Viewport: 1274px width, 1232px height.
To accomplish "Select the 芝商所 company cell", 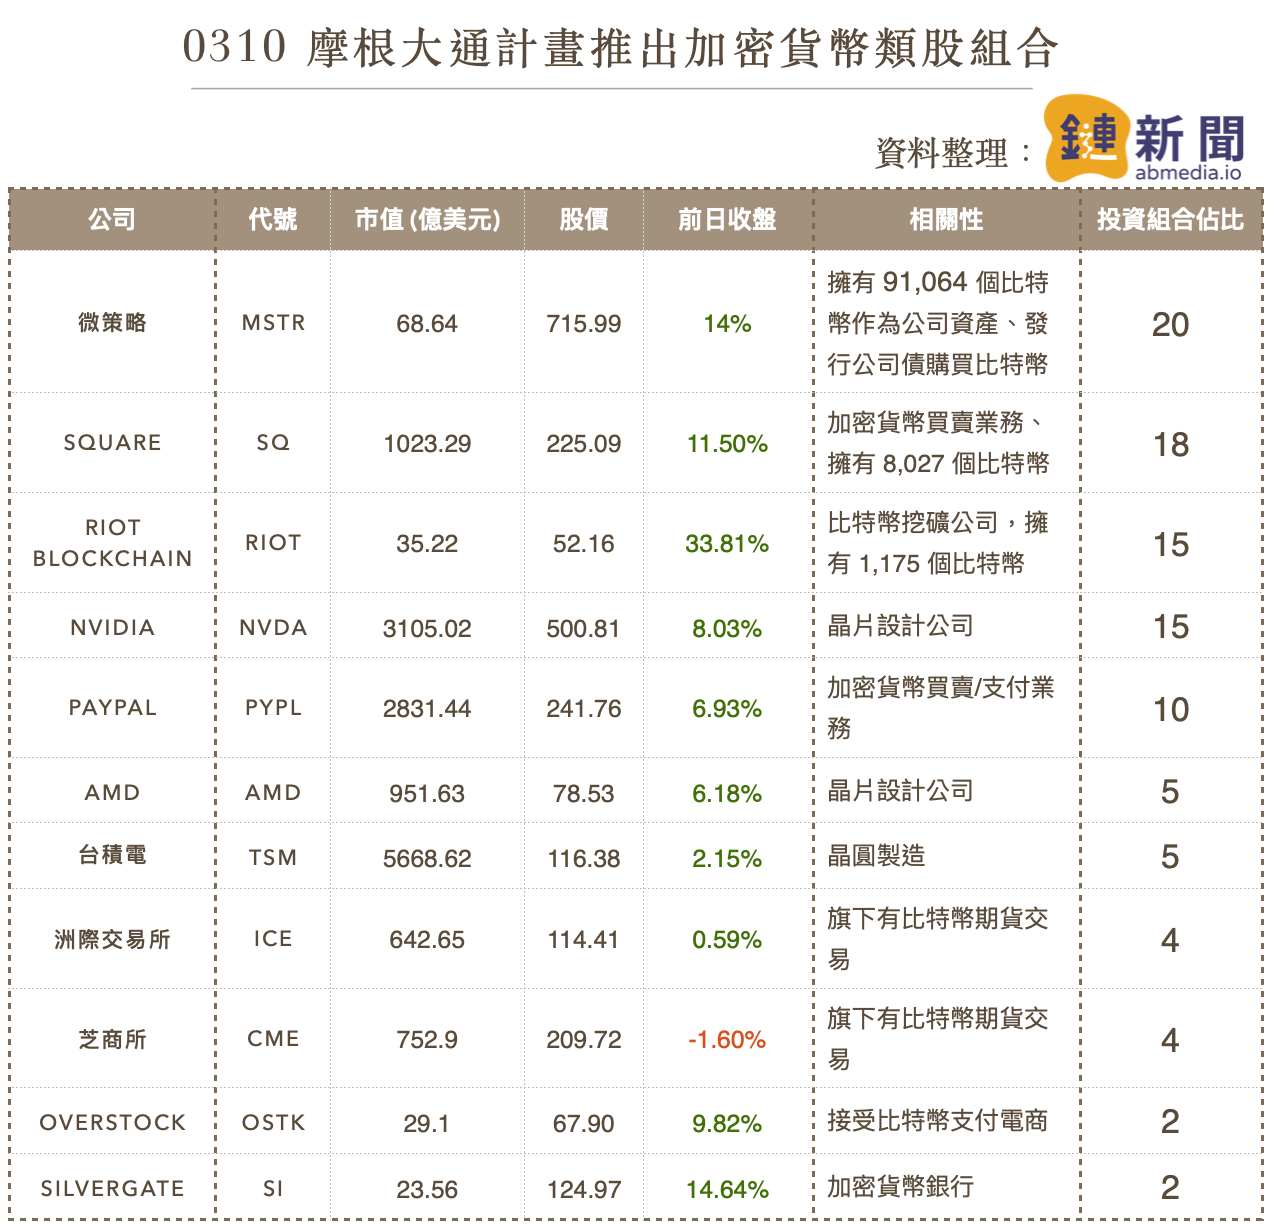I will 112,1039.
